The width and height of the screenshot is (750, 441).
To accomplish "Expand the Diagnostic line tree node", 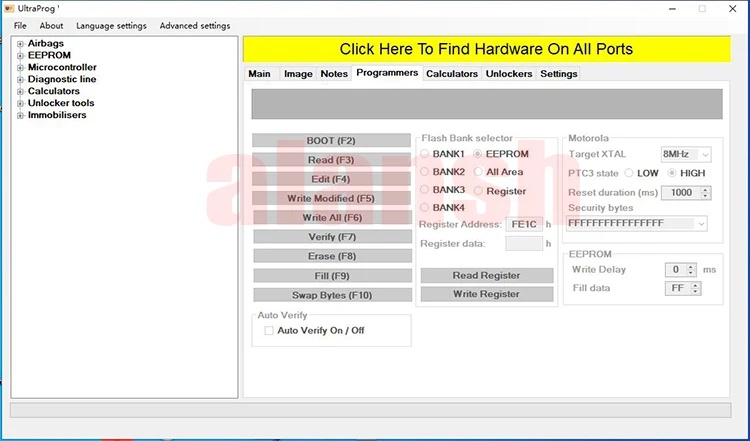I will [20, 80].
